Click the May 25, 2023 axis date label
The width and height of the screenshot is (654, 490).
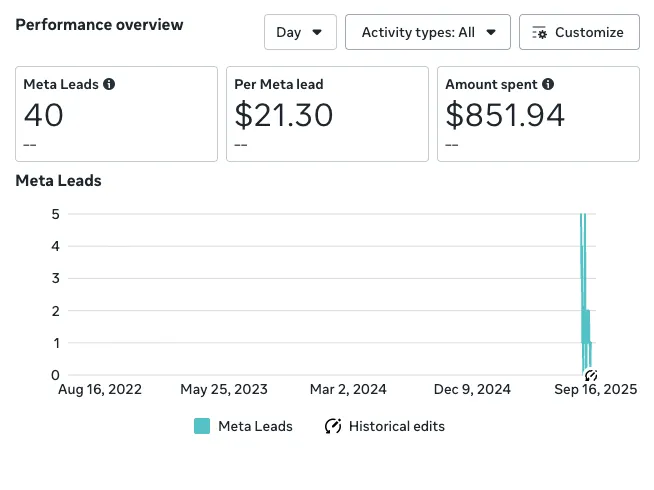[x=224, y=389]
